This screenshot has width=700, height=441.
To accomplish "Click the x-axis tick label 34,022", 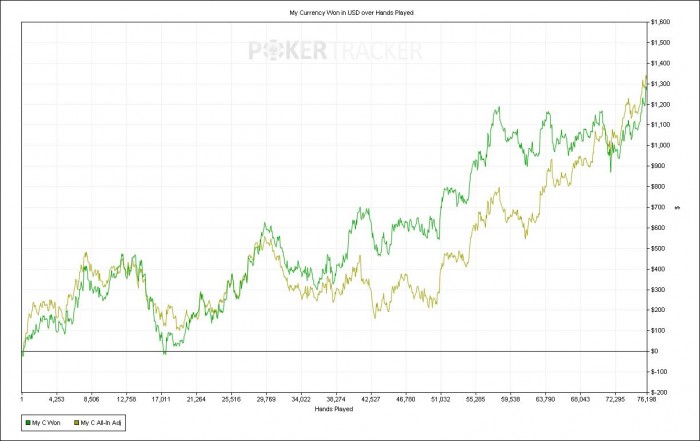I will (x=301, y=399).
